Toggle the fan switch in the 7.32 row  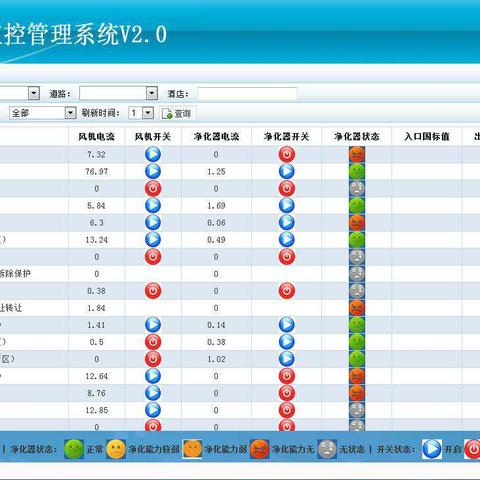(153, 154)
